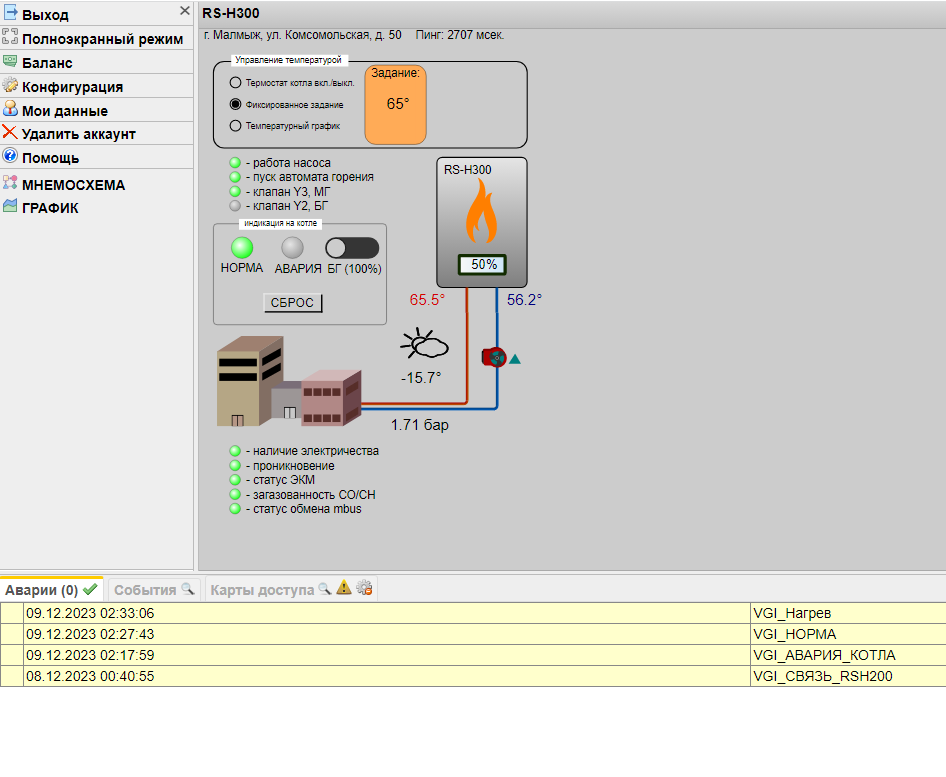Click the 65.5° supply temperature value
Image resolution: width=946 pixels, height=777 pixels.
(x=427, y=300)
